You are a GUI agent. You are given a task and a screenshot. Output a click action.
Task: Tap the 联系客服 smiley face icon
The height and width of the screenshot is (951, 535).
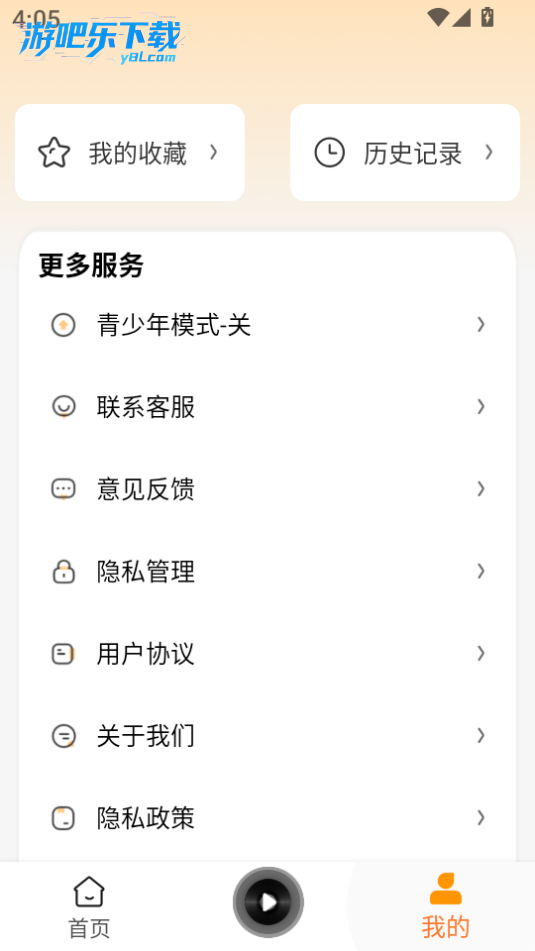coord(63,406)
